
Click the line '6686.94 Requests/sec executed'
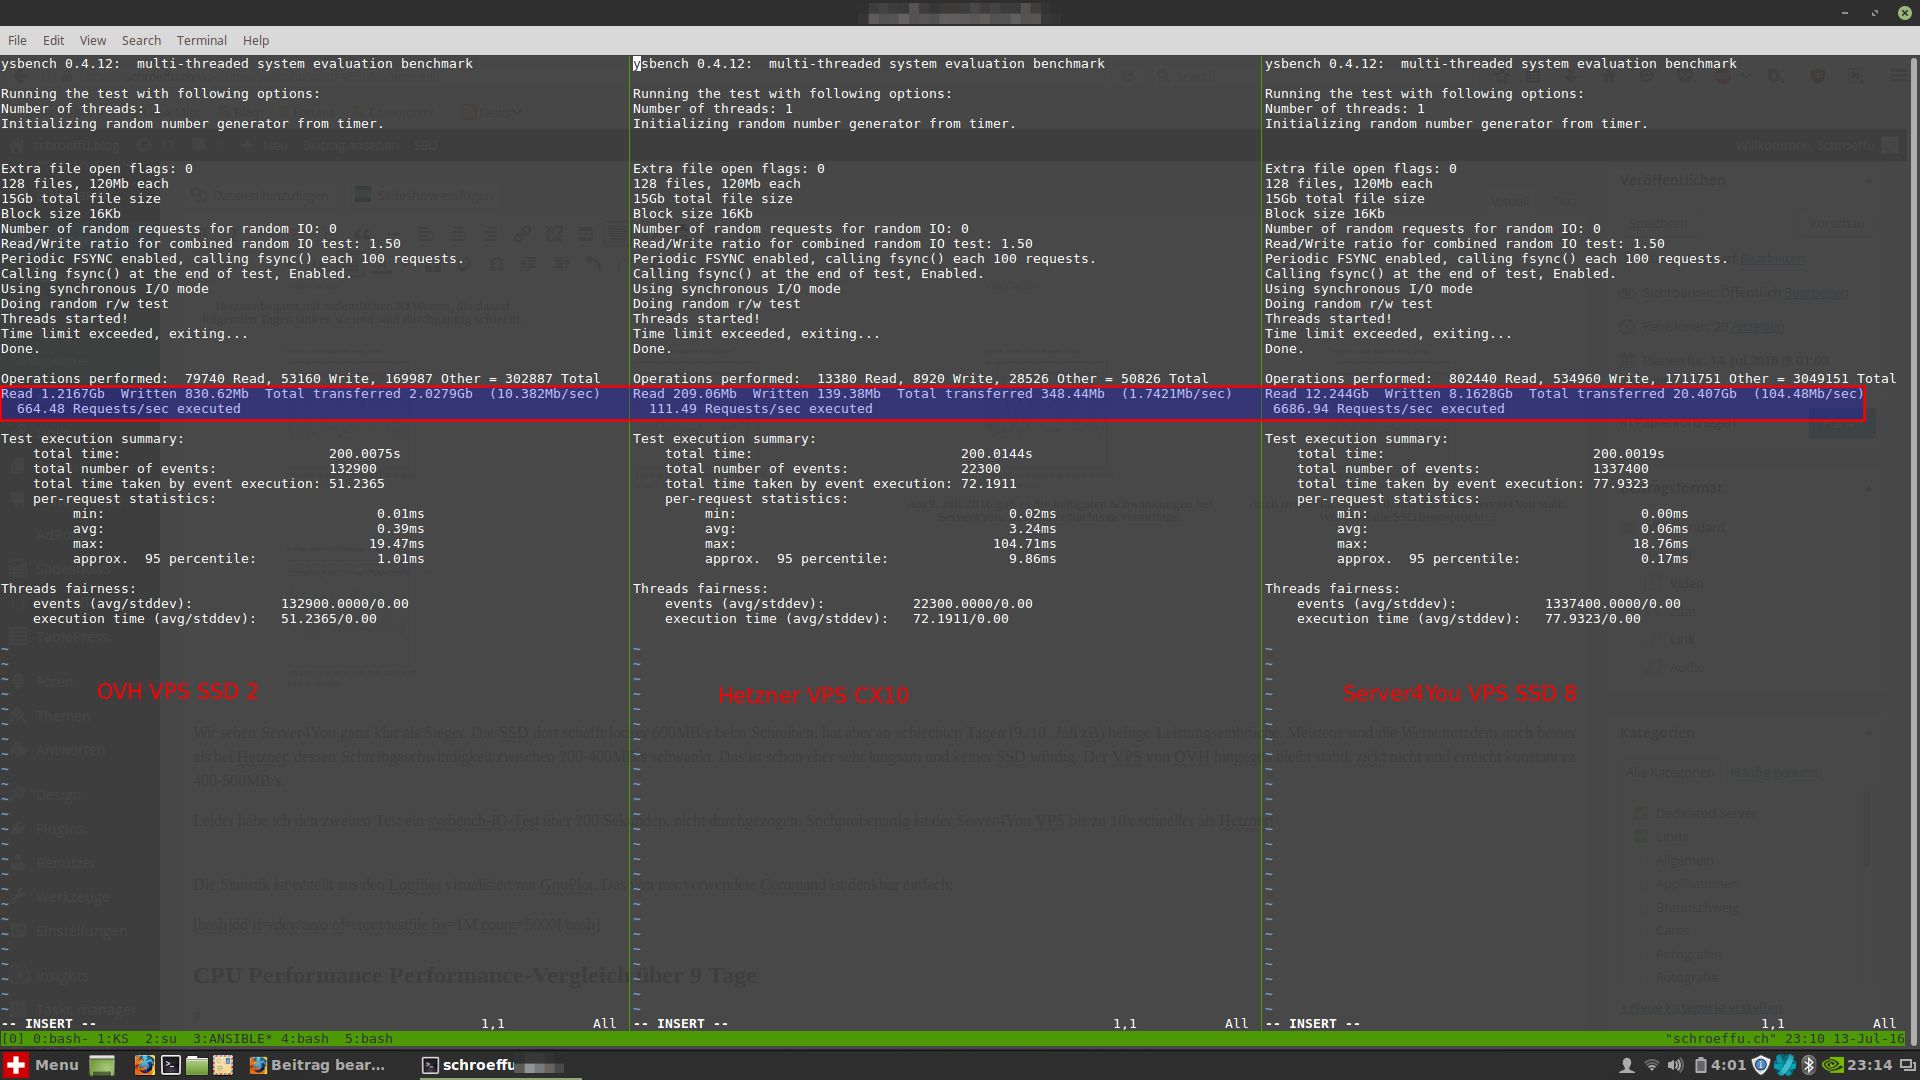1389,409
